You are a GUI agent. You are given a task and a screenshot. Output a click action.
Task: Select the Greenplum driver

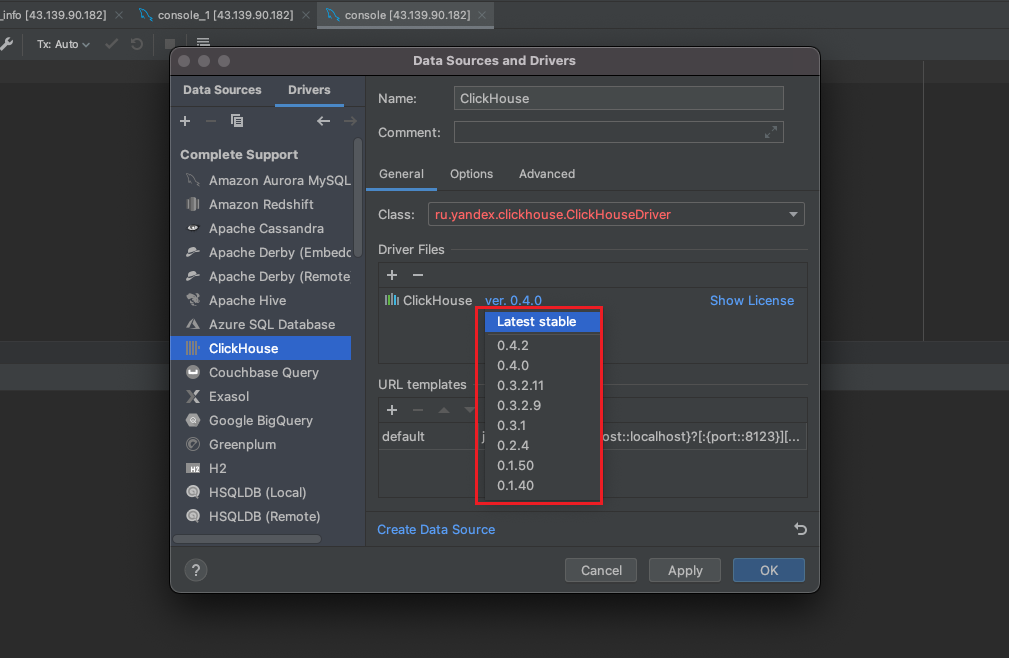click(262, 444)
